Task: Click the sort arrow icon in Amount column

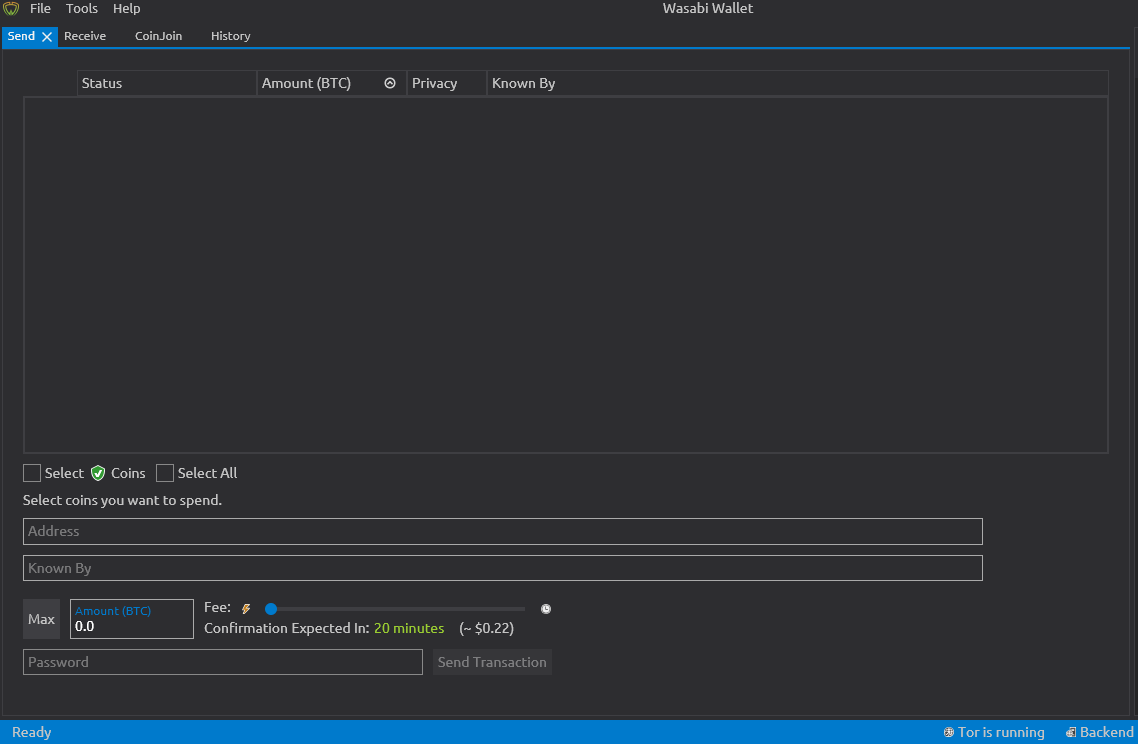Action: (x=390, y=83)
